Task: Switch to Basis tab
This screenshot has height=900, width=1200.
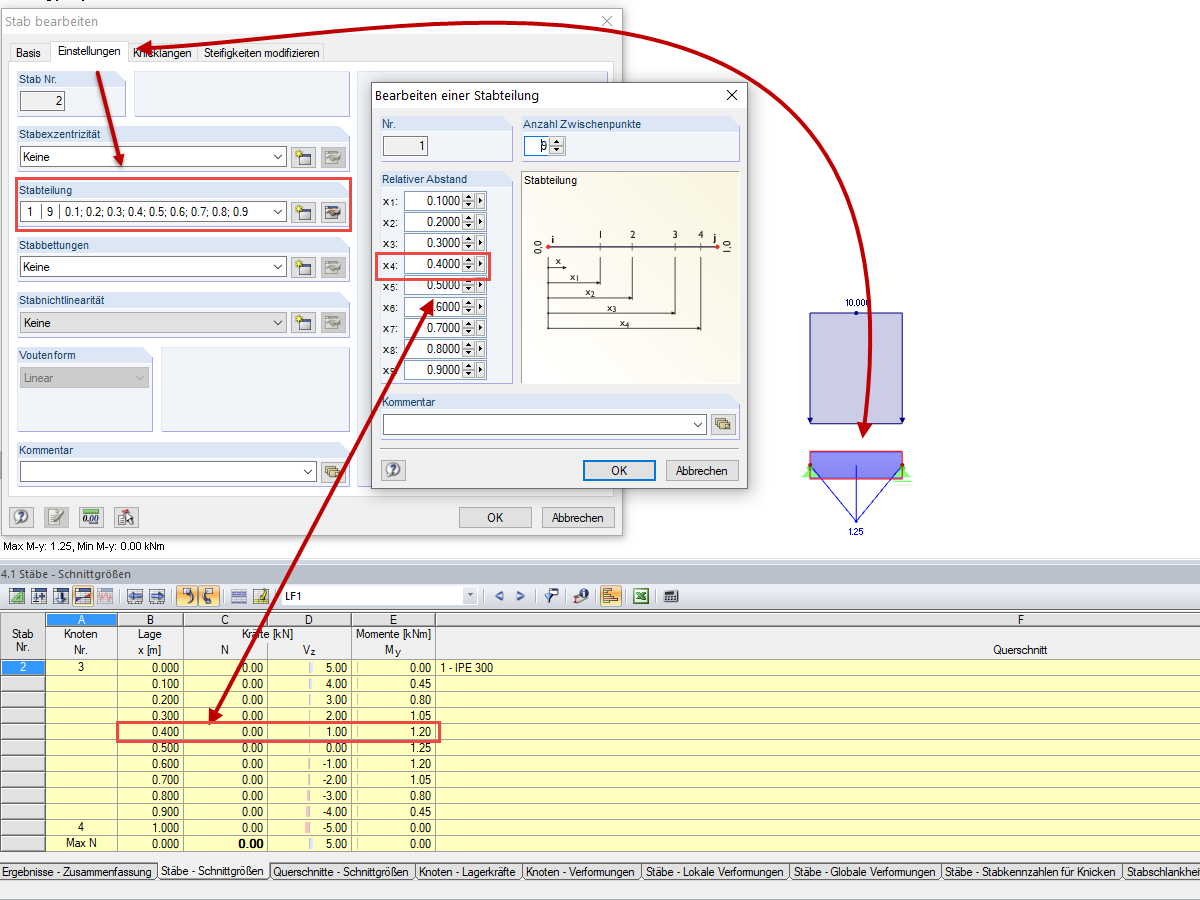Action: 29,53
